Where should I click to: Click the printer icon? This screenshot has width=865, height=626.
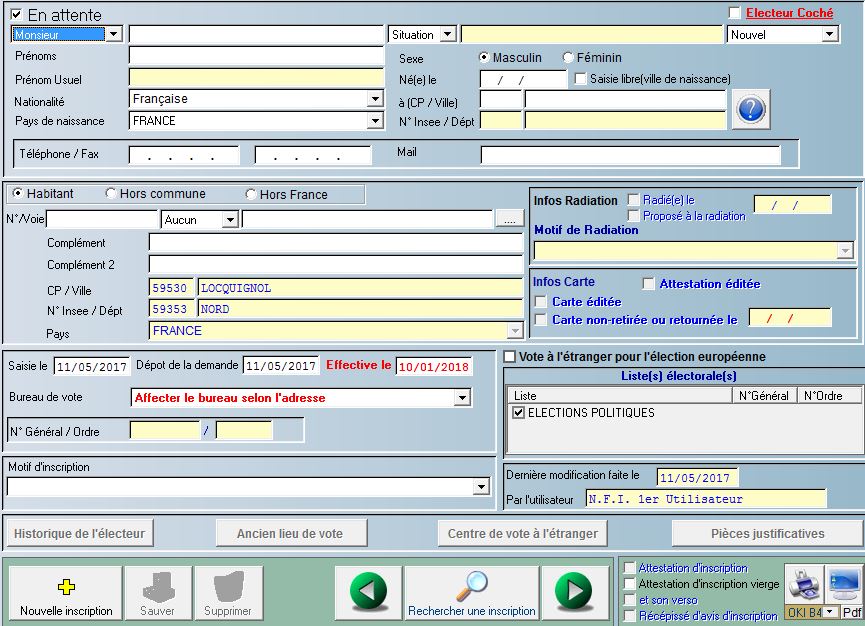pyautogui.click(x=803, y=584)
